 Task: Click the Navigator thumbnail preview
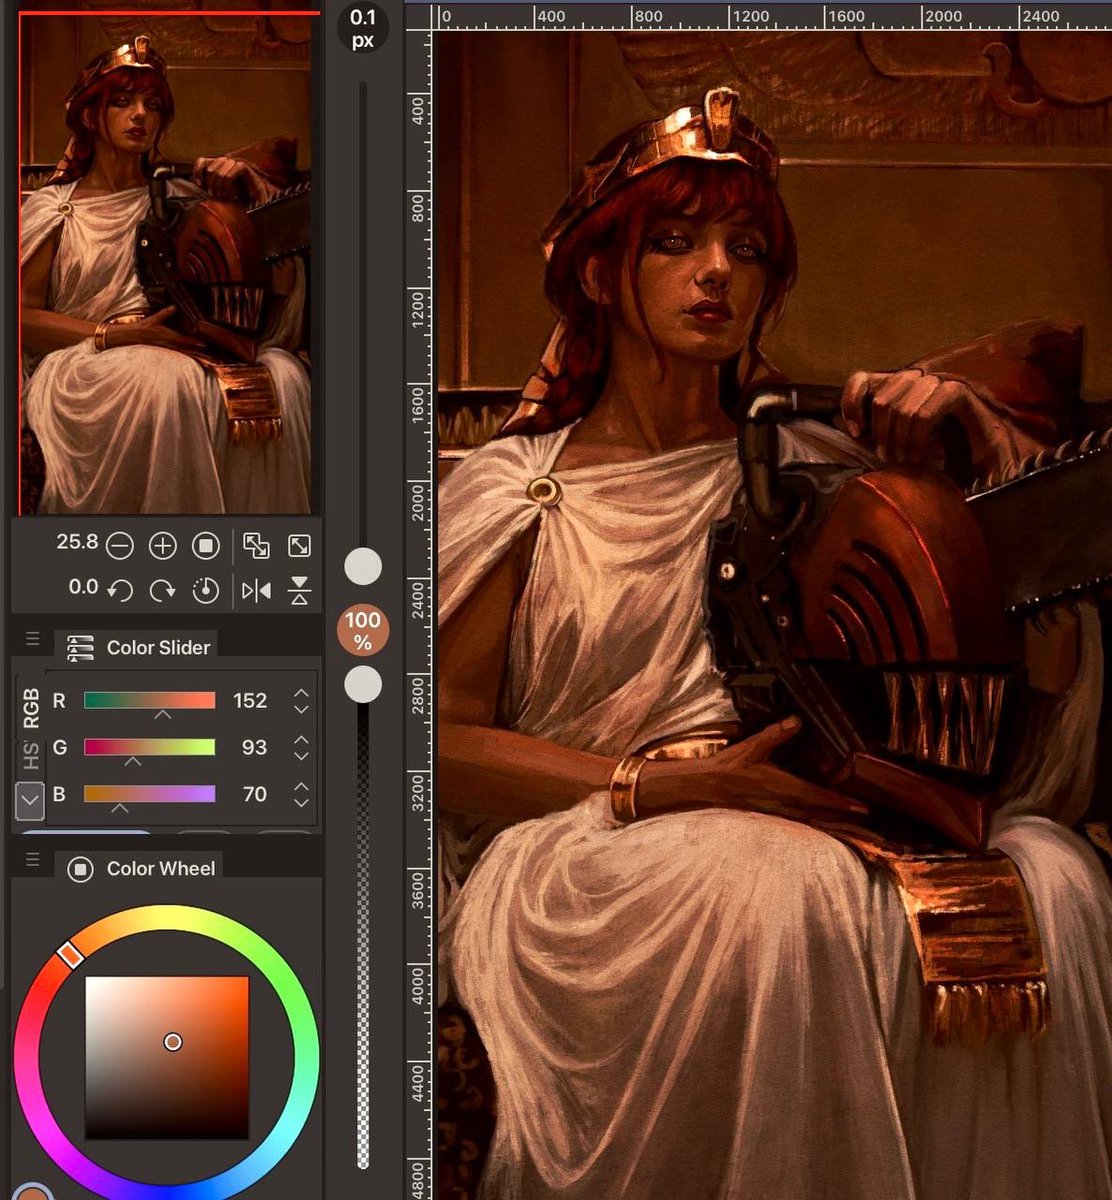point(166,263)
